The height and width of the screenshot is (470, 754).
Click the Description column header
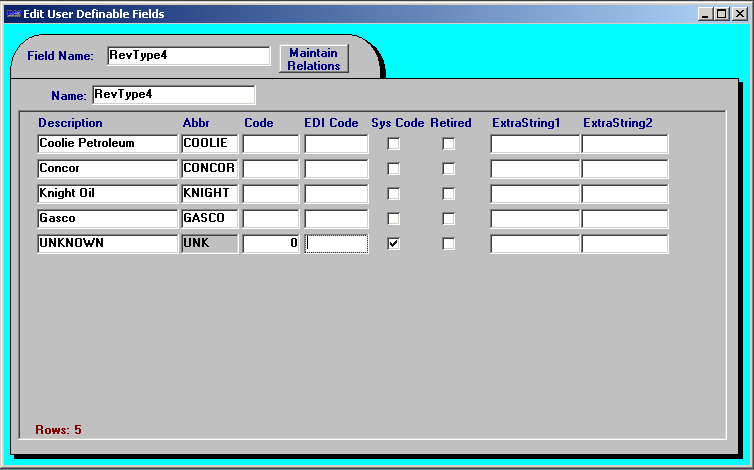coord(70,123)
